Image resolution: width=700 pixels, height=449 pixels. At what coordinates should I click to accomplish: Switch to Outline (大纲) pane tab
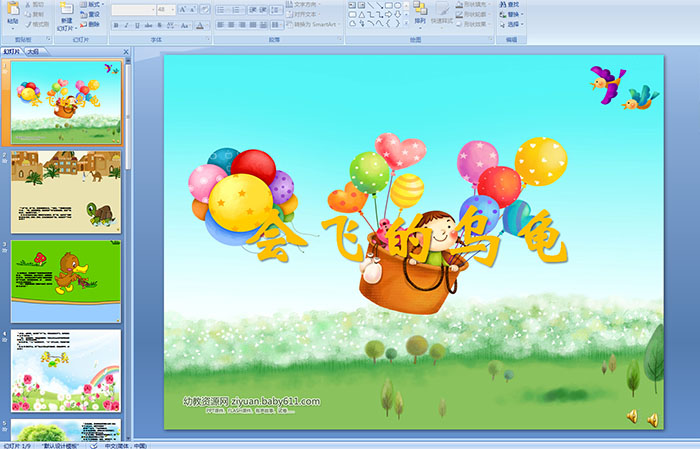tap(33, 52)
